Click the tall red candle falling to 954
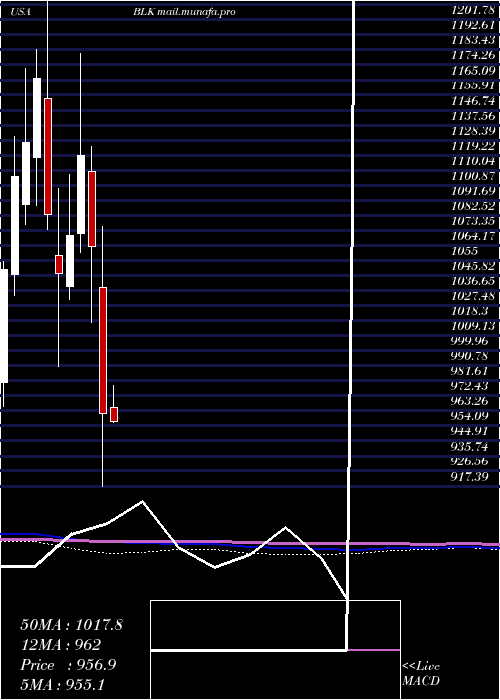500x700 pixels. coord(103,350)
